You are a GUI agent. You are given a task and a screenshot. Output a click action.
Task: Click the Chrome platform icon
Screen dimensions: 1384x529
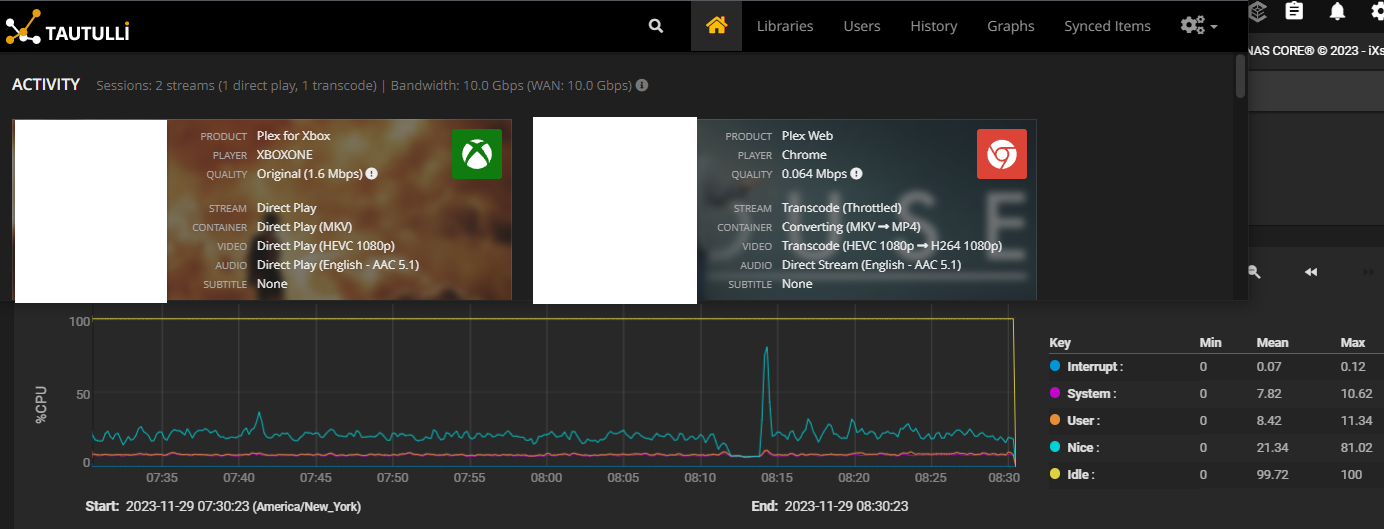1001,155
